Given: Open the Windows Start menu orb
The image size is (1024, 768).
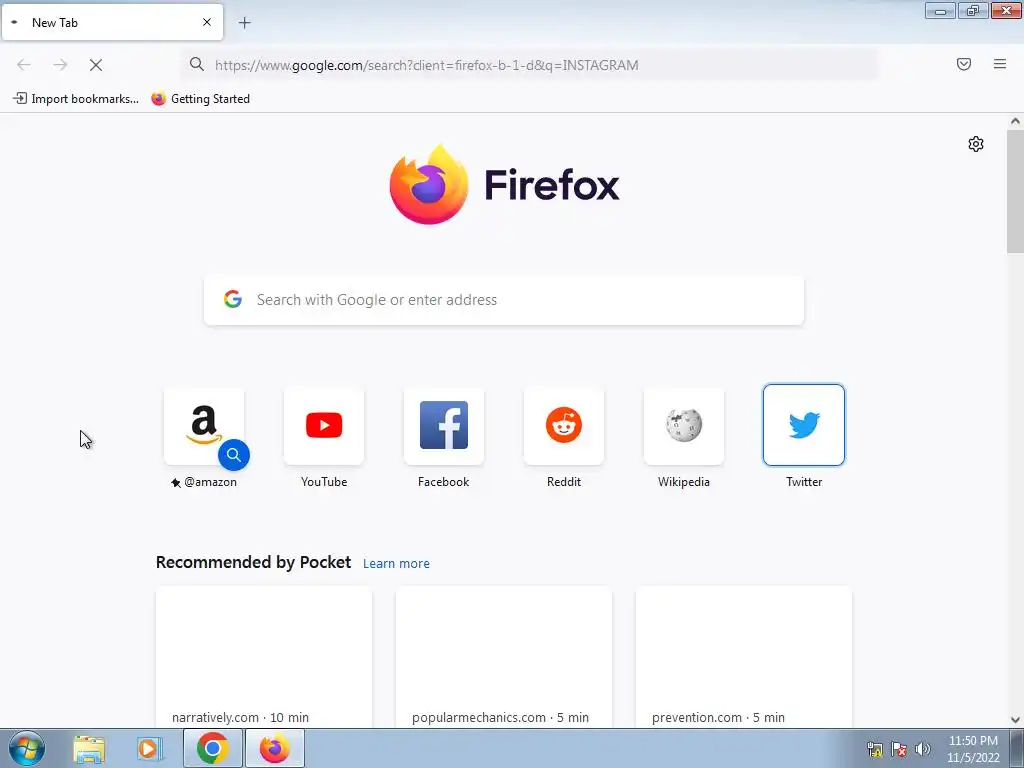Looking at the screenshot, I should tap(27, 748).
